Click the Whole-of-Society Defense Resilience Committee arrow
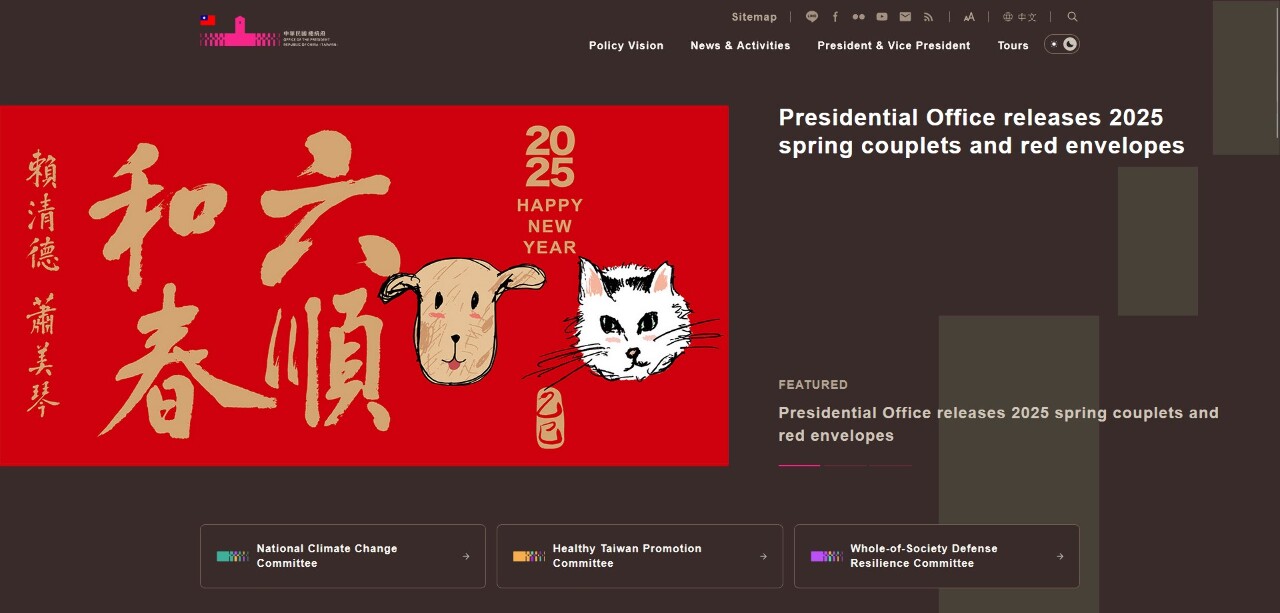 click(1060, 556)
